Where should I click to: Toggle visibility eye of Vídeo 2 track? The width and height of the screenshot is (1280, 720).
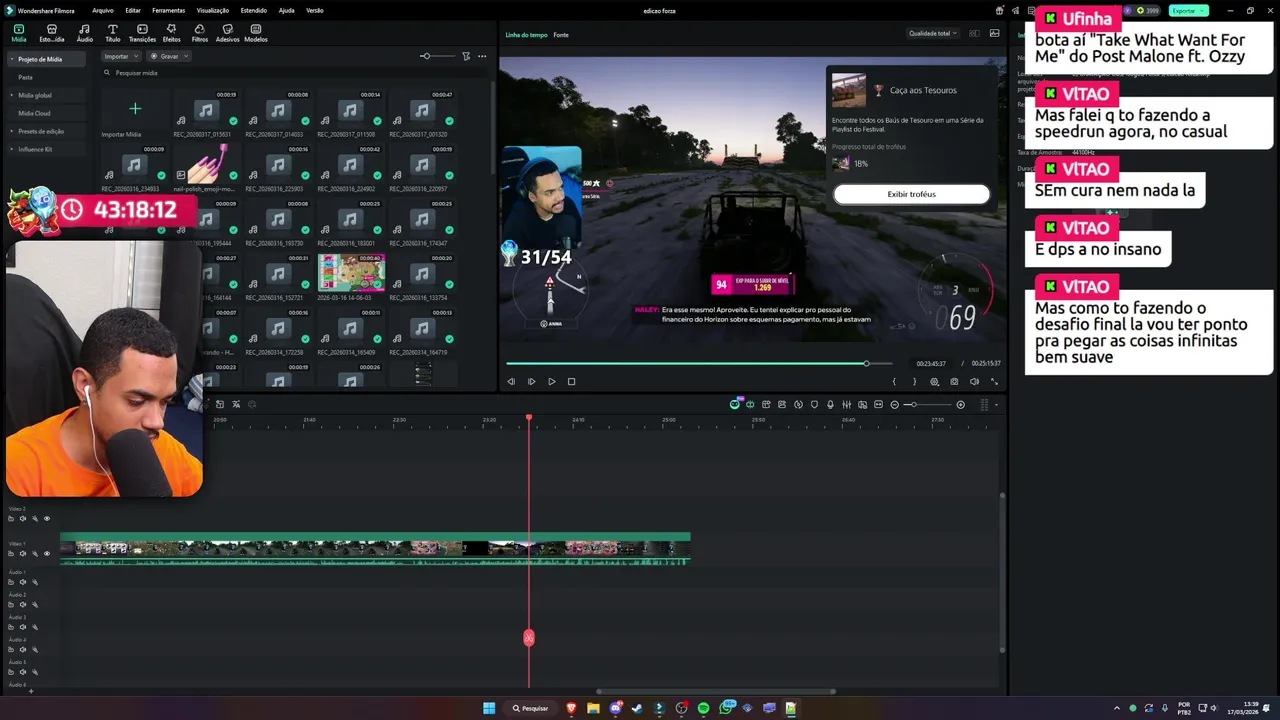click(x=47, y=518)
